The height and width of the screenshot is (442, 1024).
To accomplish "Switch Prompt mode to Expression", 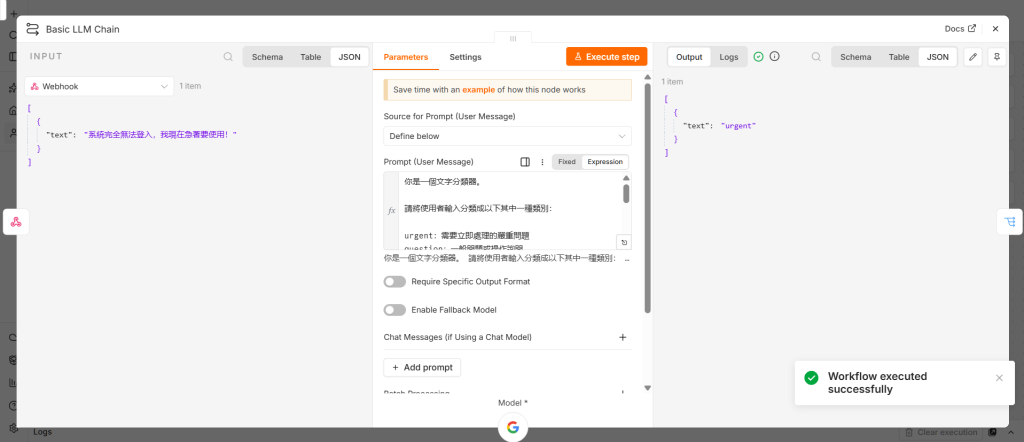I will (605, 162).
